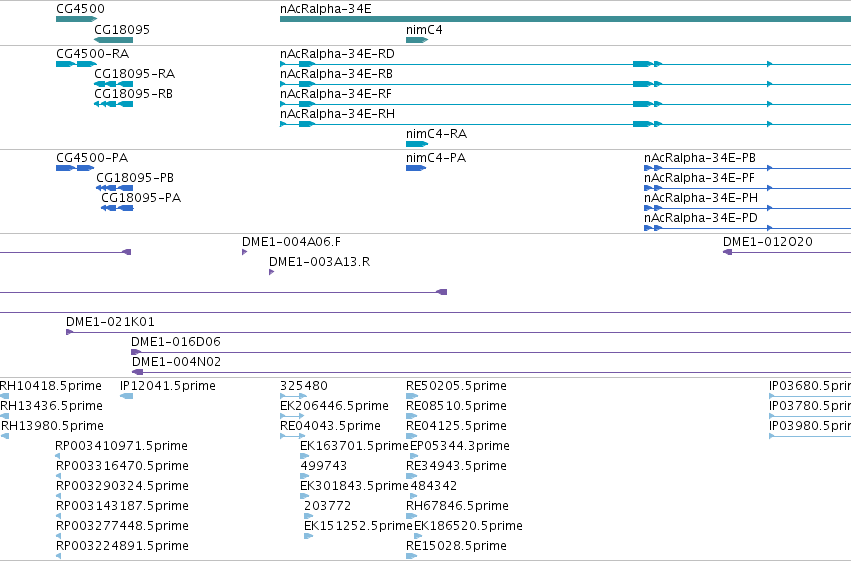The image size is (851, 561).
Task: Click the EK163701.5prime EST label
Action: pyautogui.click(x=354, y=446)
